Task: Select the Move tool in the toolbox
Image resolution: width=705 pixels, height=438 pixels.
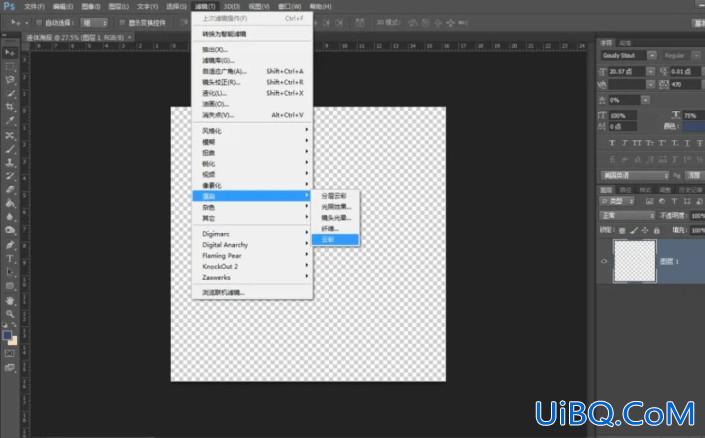Action: tap(9, 53)
